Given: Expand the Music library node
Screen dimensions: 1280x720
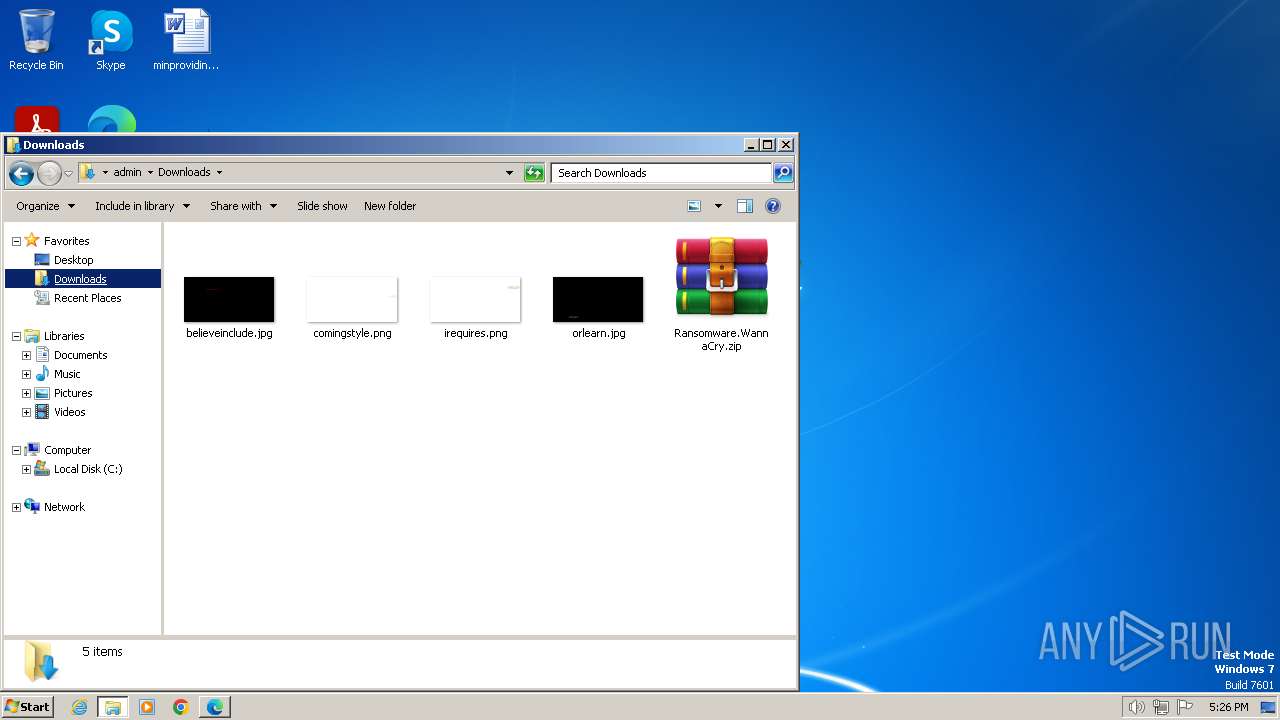Looking at the screenshot, I should (x=26, y=374).
